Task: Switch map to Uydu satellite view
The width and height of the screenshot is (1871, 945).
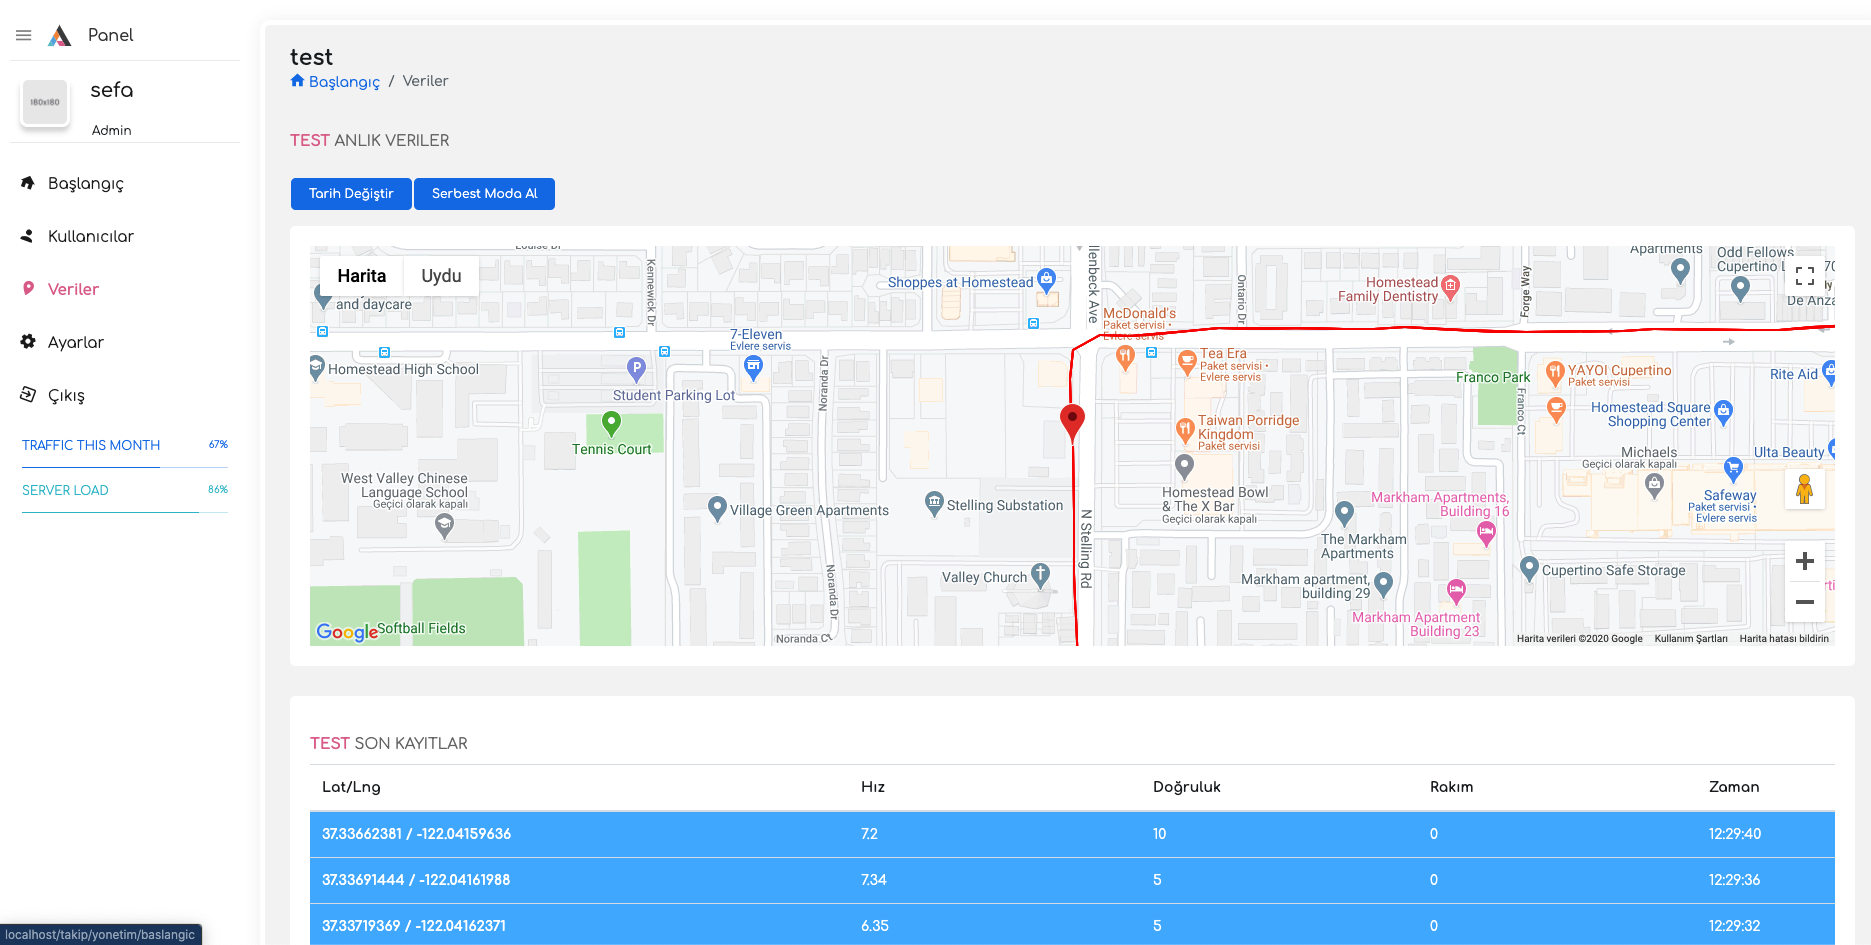Action: point(441,276)
